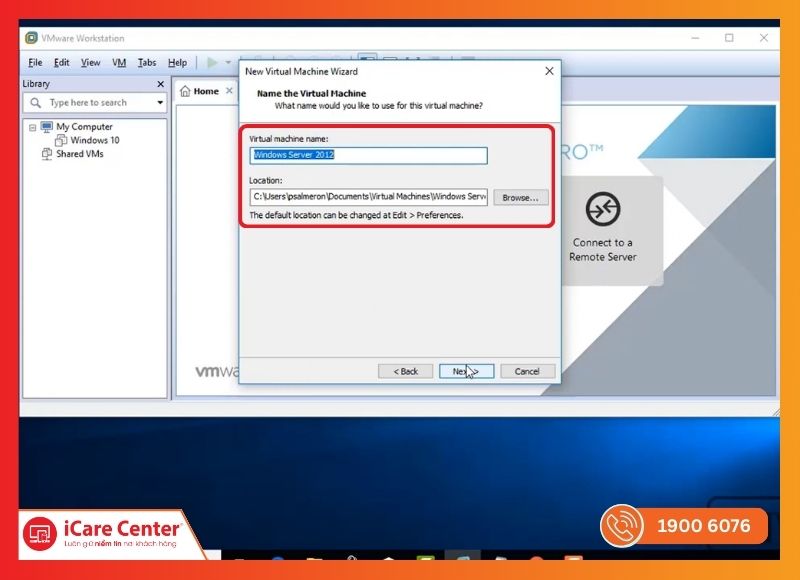
Task: Click the Location path field
Action: pos(368,197)
